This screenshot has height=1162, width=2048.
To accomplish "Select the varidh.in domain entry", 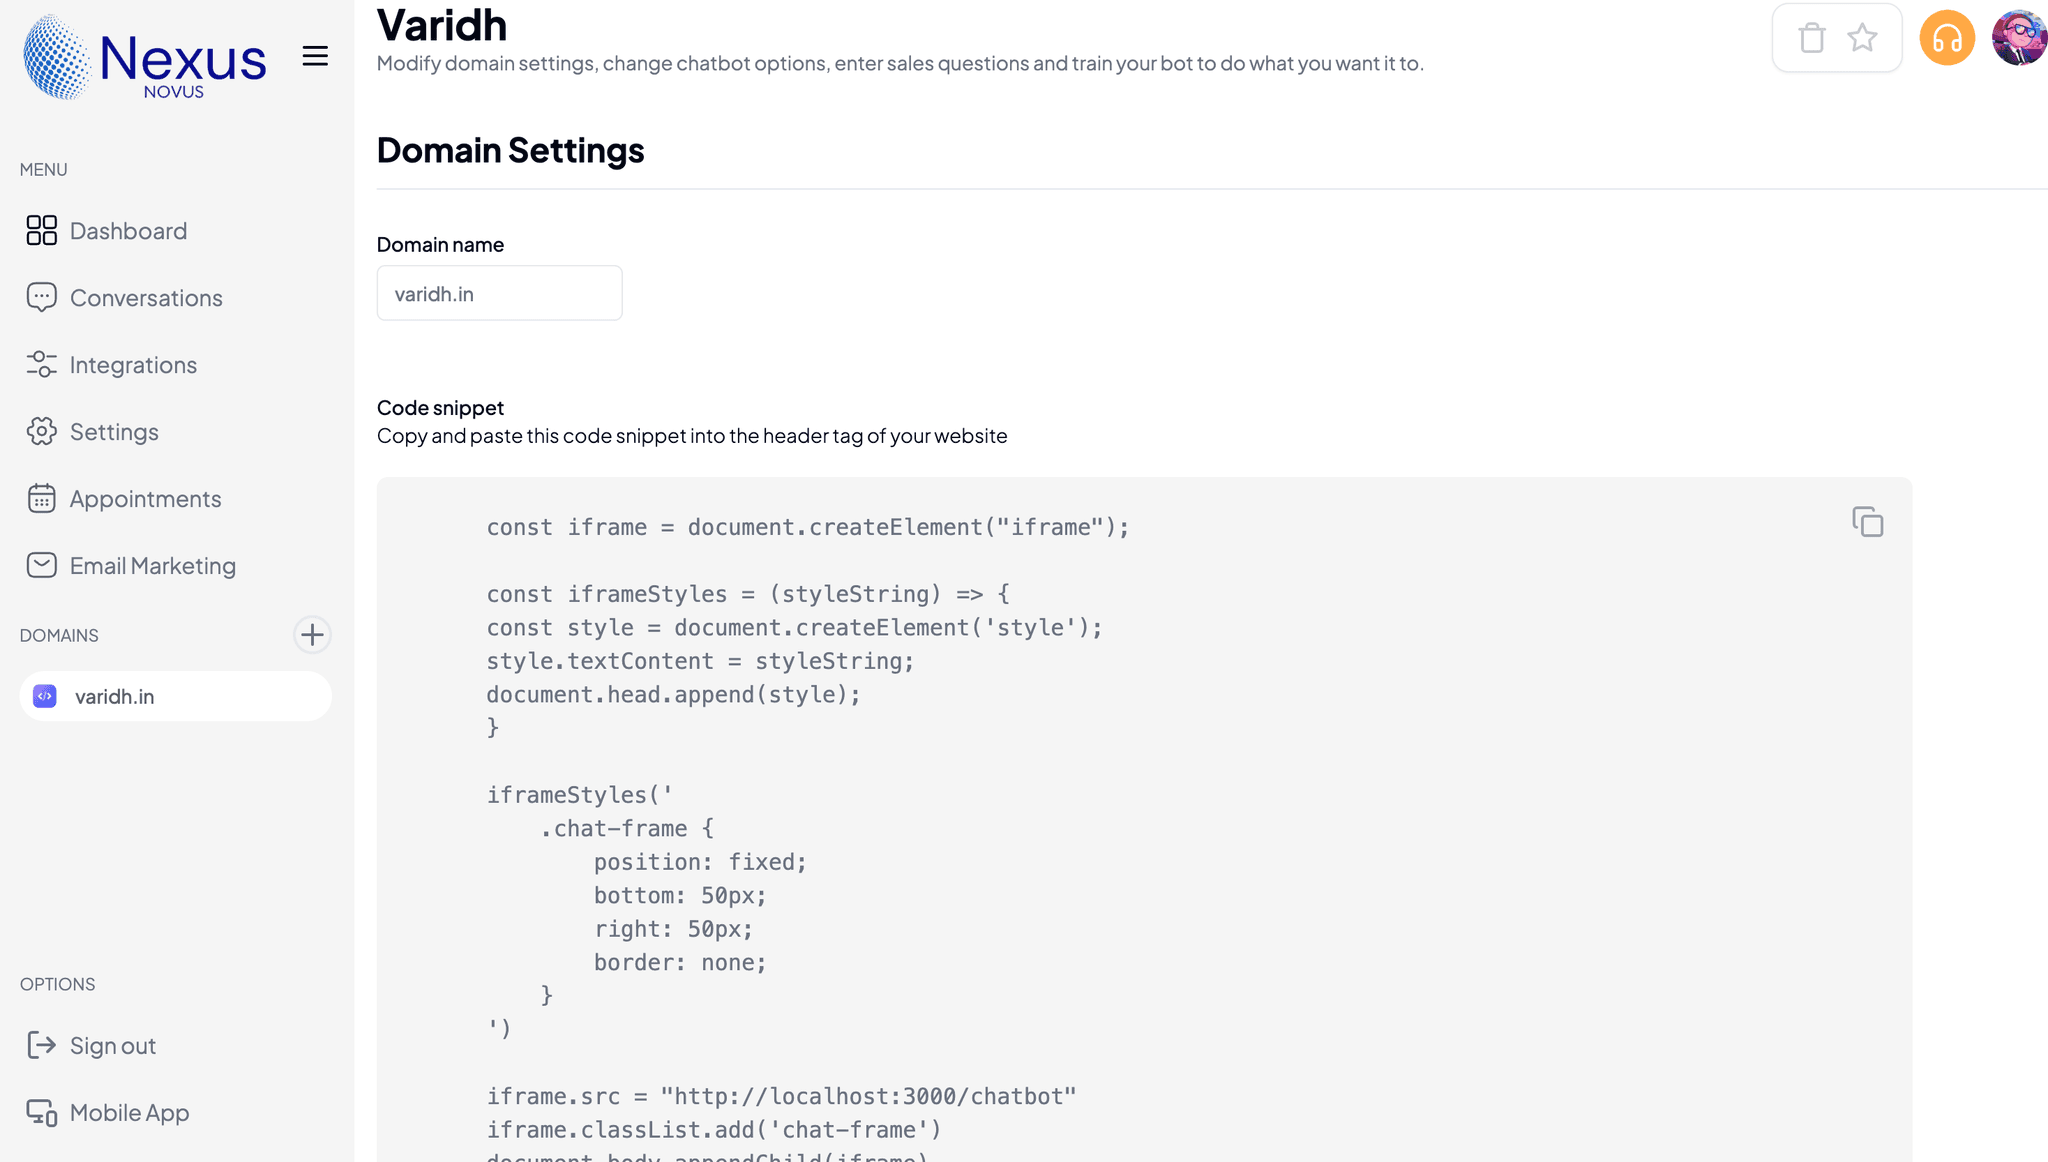I will click(175, 696).
